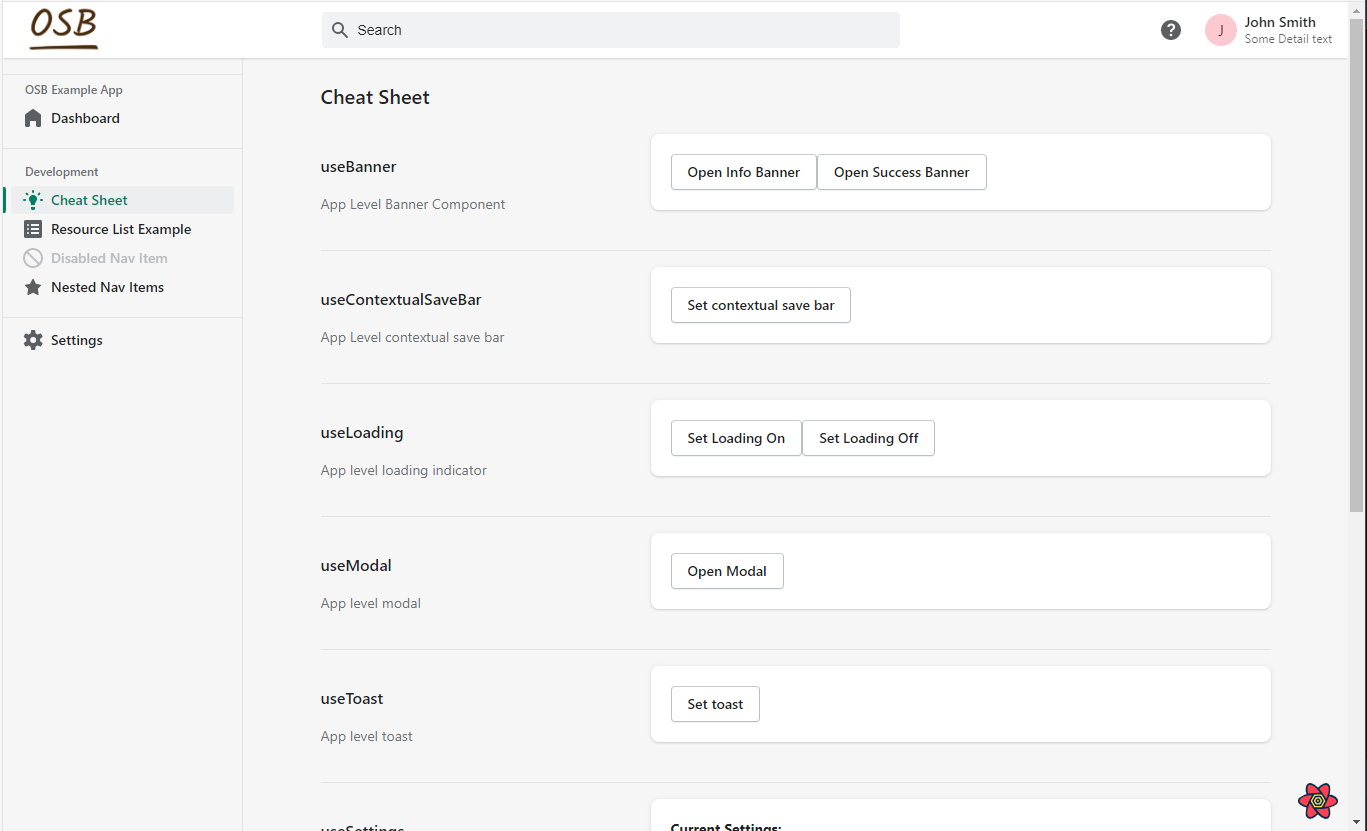Click 'App level loading indicator' text
1367x831 pixels.
[403, 470]
